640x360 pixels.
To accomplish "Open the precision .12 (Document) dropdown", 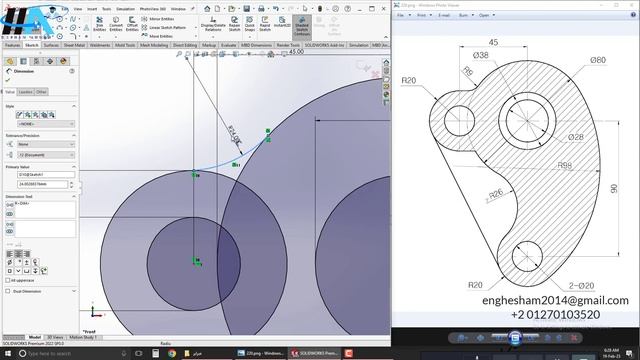I will pyautogui.click(x=46, y=155).
